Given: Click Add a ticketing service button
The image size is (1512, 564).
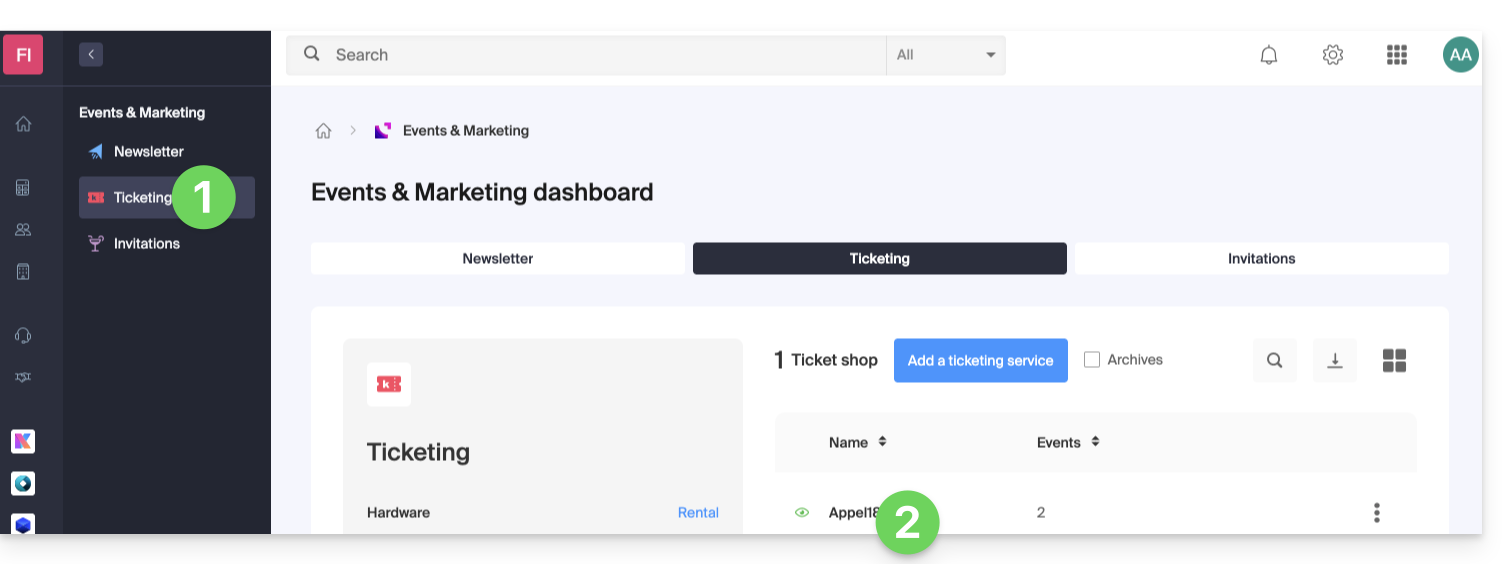Looking at the screenshot, I should click(980, 360).
